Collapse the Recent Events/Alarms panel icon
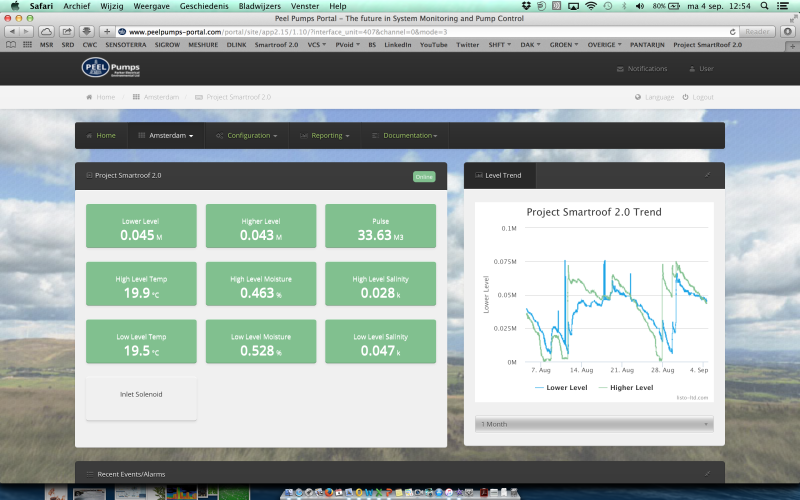Screen dimensions: 800x500 pos(707,473)
